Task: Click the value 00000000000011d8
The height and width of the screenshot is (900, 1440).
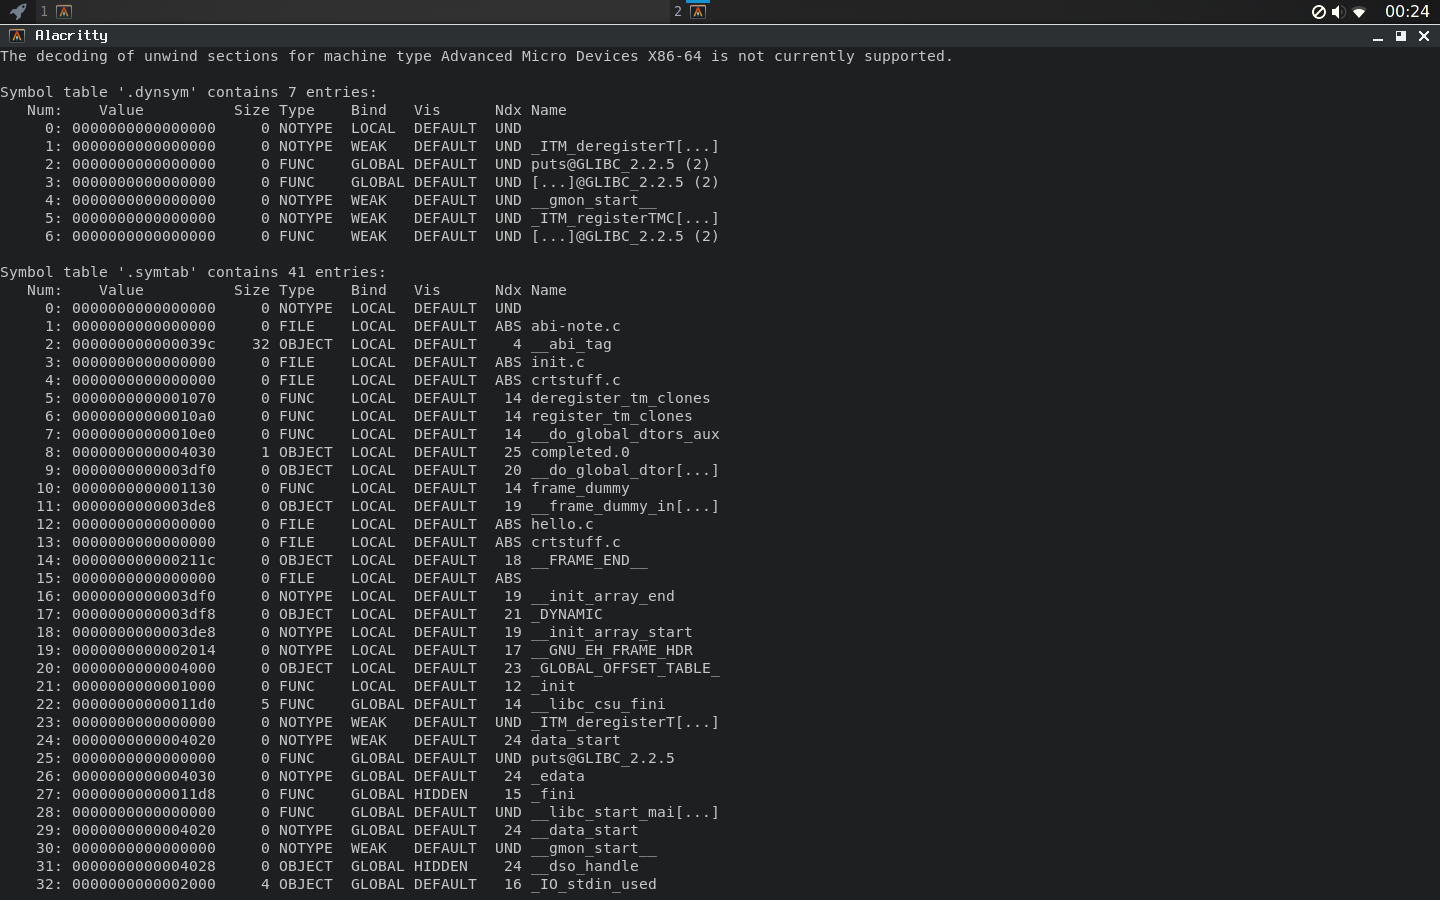Action: point(144,794)
